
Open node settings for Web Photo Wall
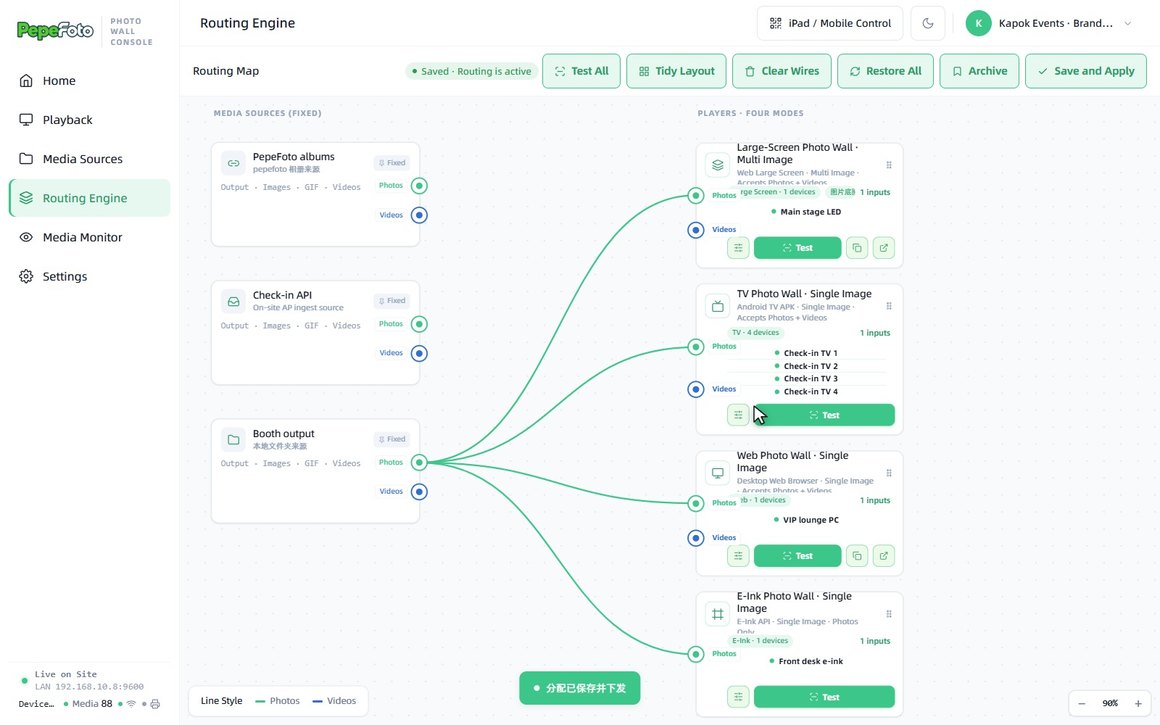[x=738, y=556]
